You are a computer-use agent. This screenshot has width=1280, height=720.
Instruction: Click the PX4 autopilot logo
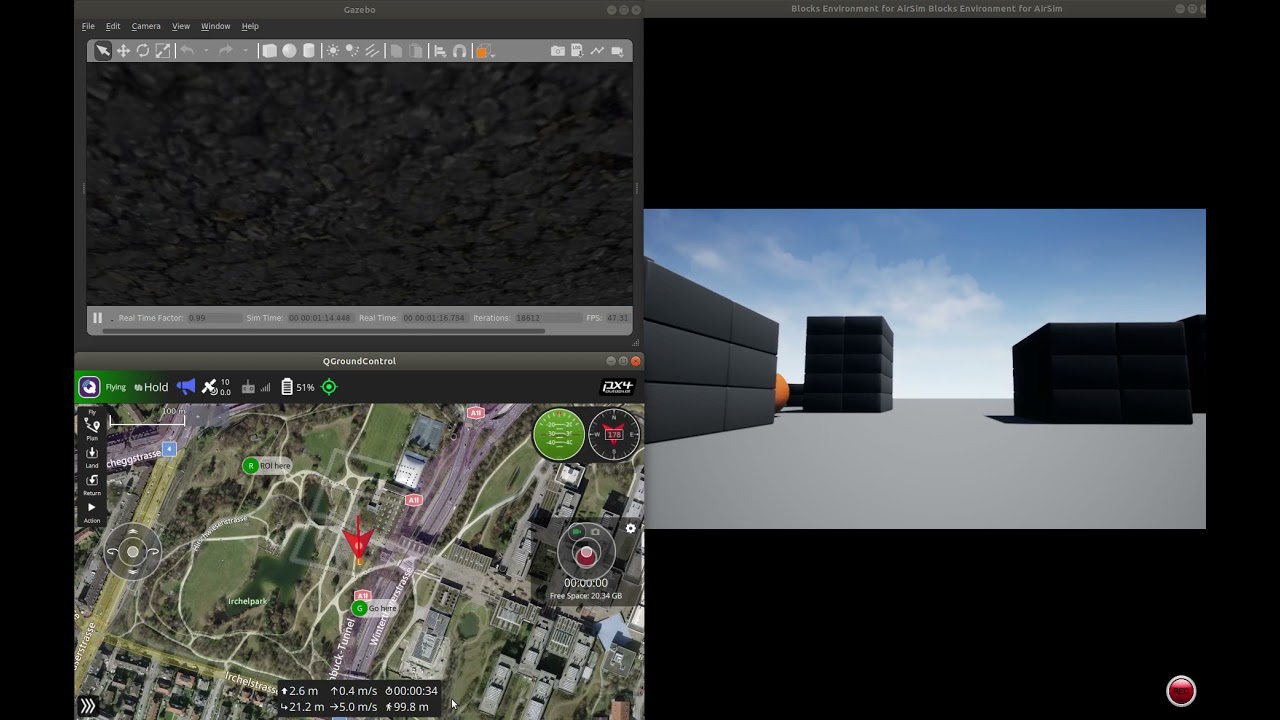[x=617, y=387]
